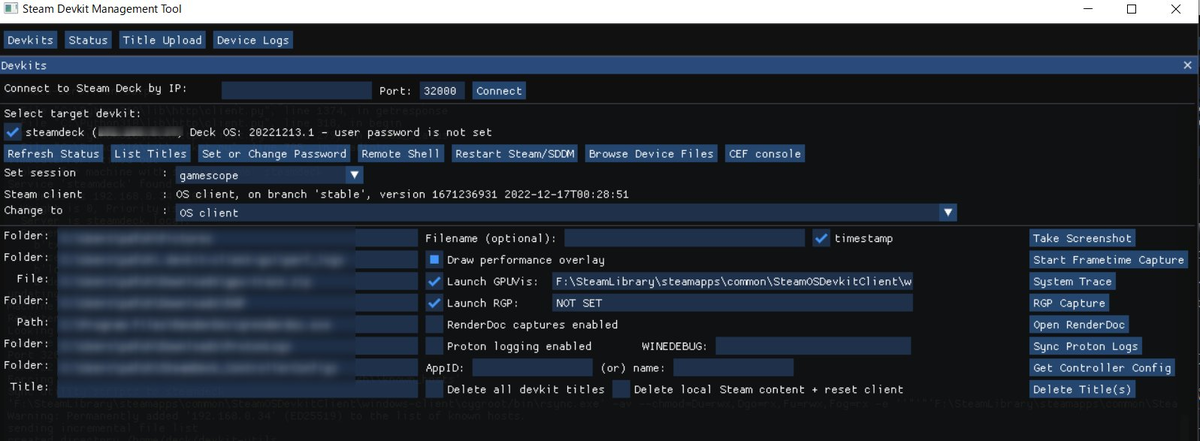Click RGP Capture
This screenshot has width=1200, height=441.
pos(1069,303)
